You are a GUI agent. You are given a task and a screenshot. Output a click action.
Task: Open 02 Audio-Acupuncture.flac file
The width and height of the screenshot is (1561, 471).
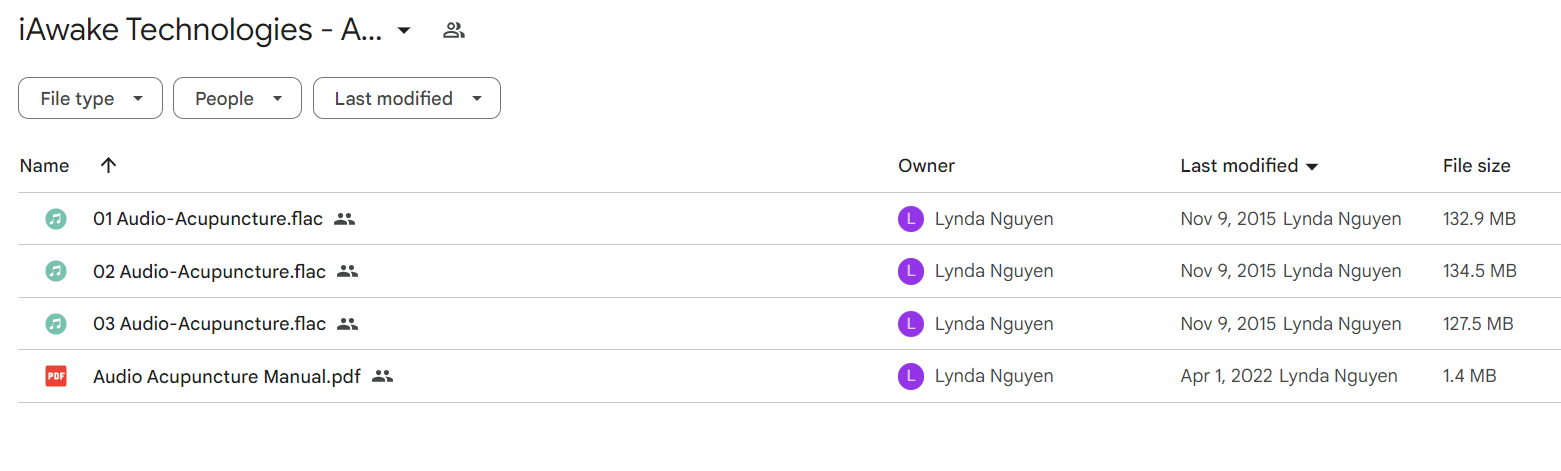pyautogui.click(x=209, y=271)
